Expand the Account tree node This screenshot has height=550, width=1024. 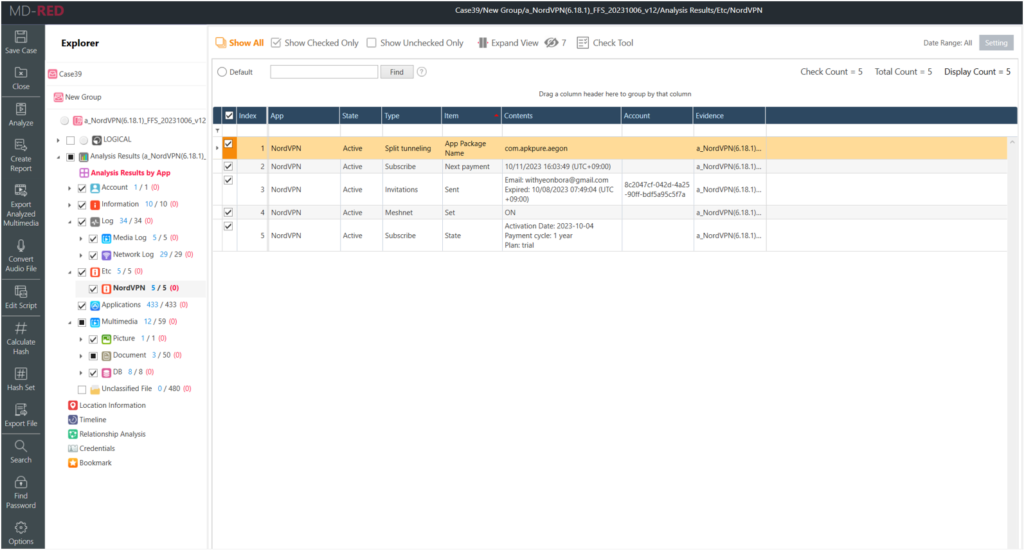pyautogui.click(x=70, y=188)
